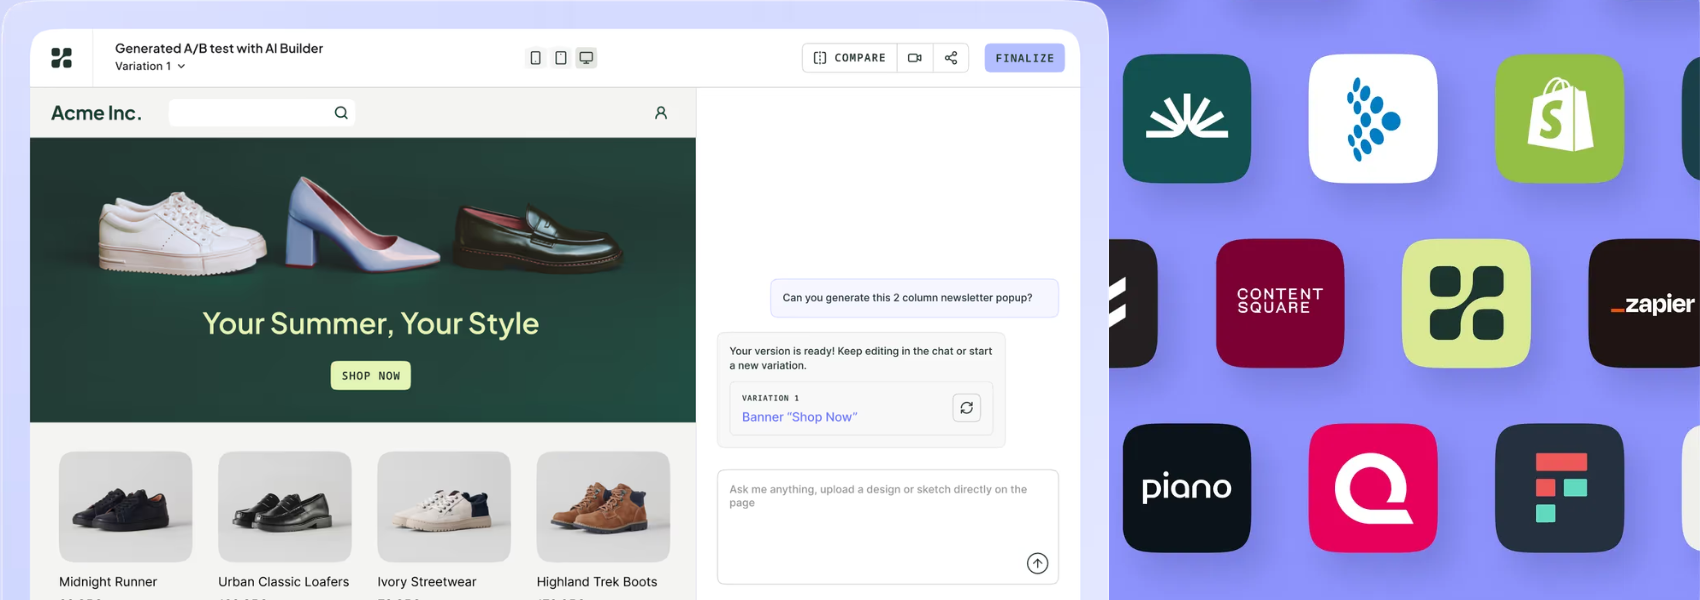The image size is (1700, 600).
Task: Click the search magnifier icon in Acme header
Action: pyautogui.click(x=341, y=113)
